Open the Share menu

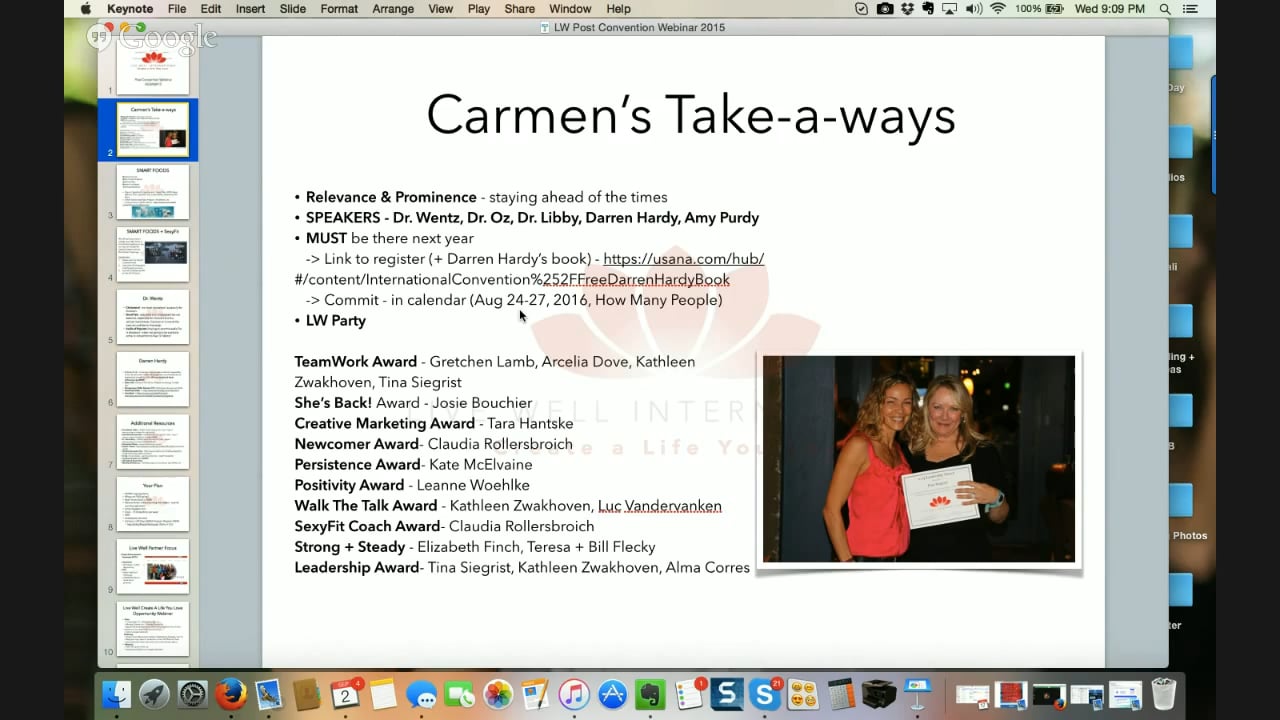click(519, 9)
